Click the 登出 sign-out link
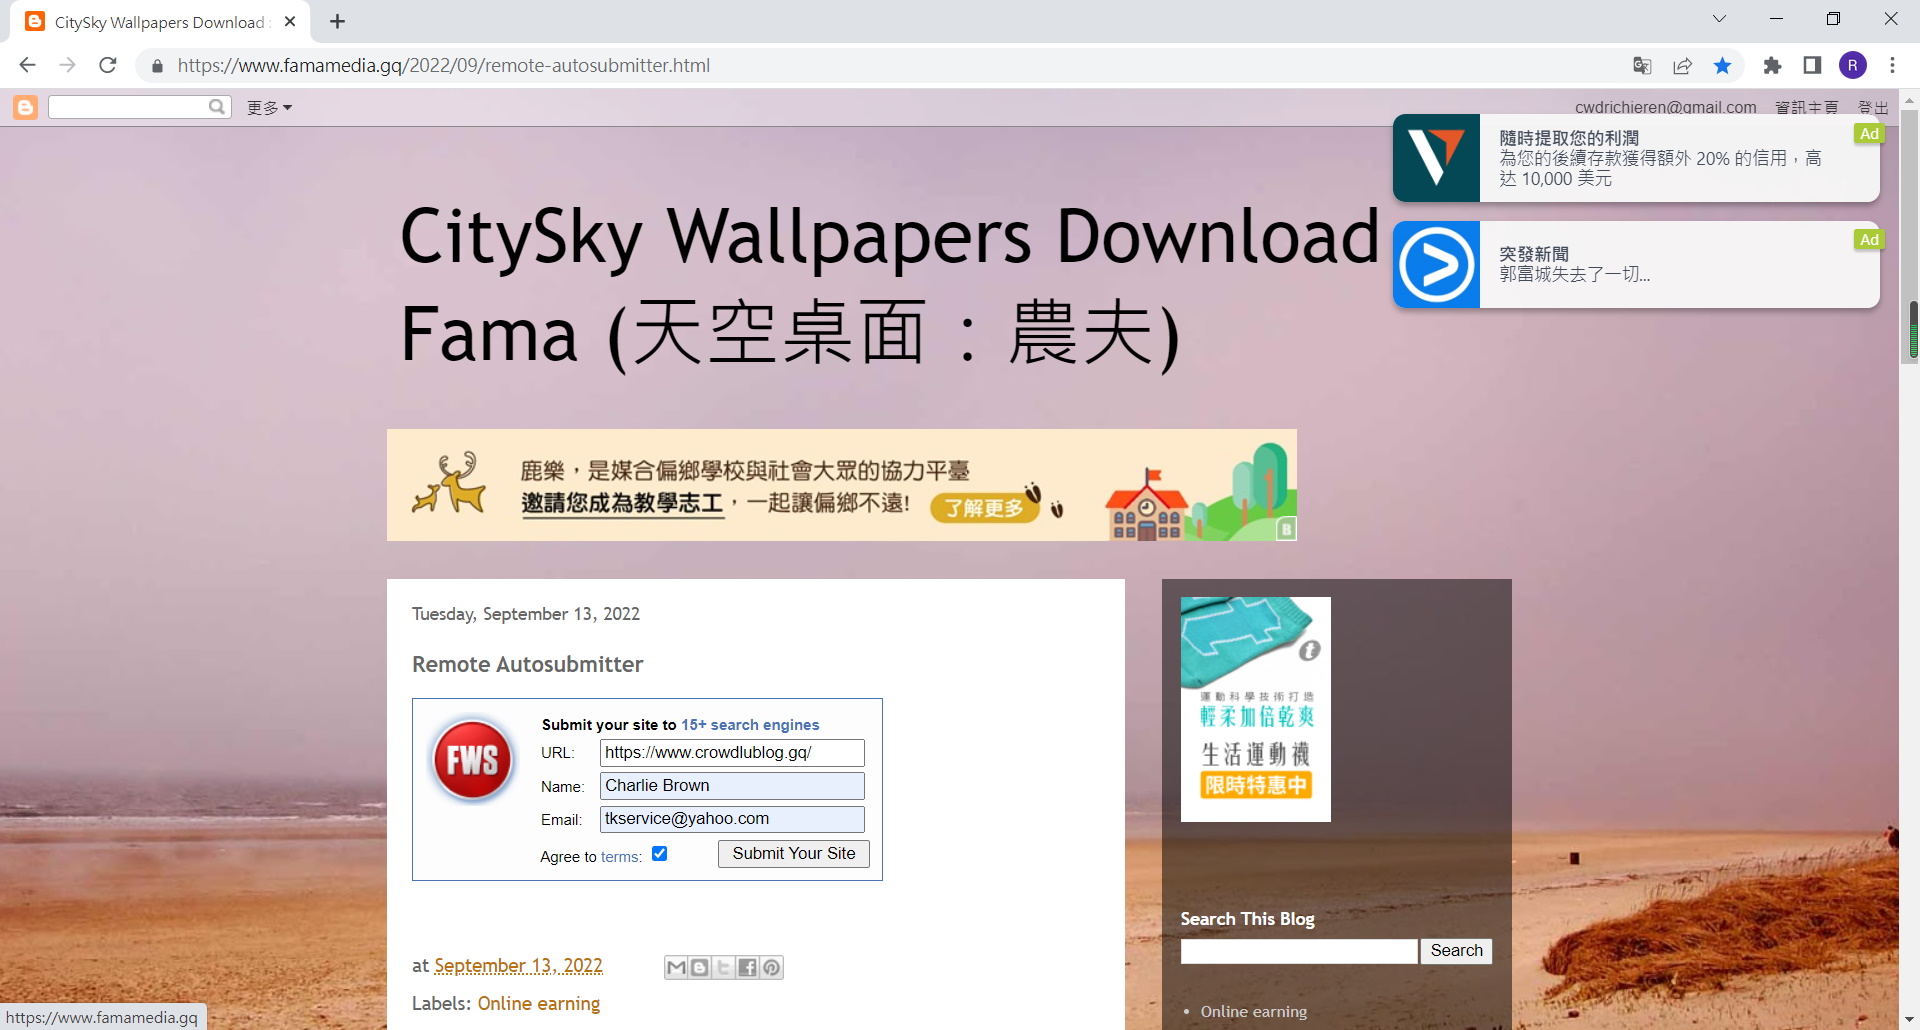Viewport: 1920px width, 1030px height. (1873, 107)
